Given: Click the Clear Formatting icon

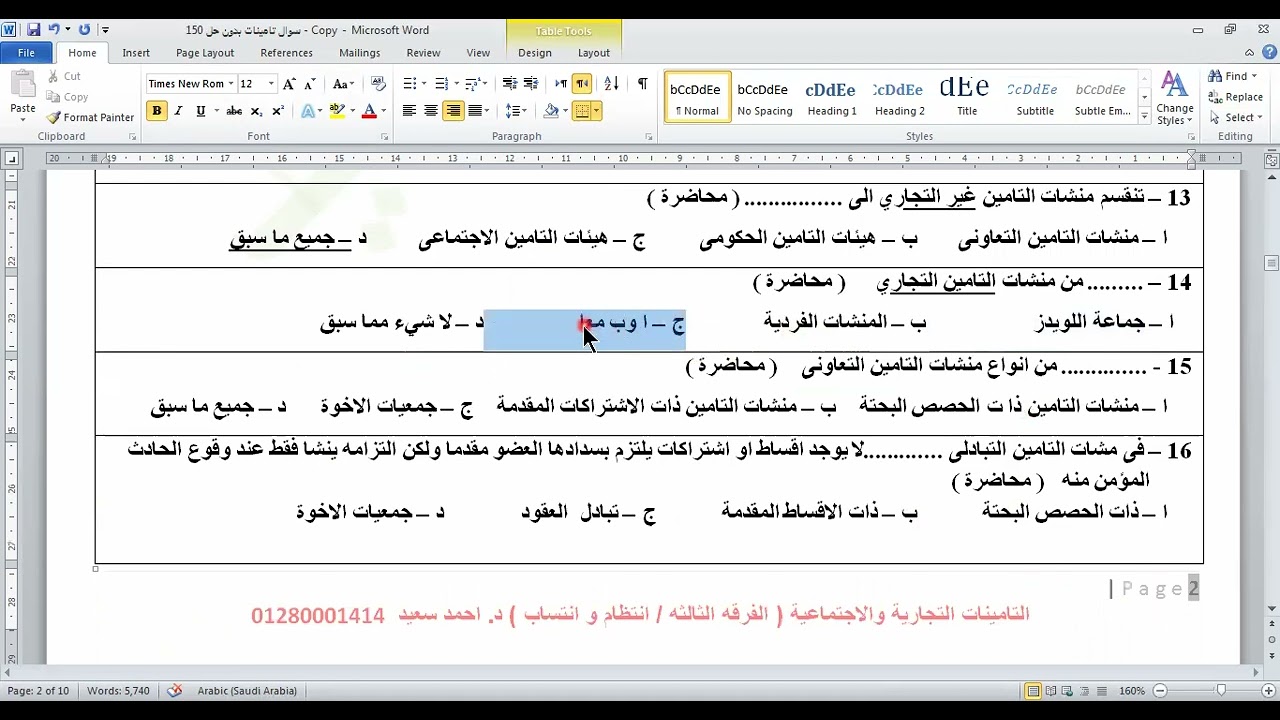Looking at the screenshot, I should (x=378, y=84).
